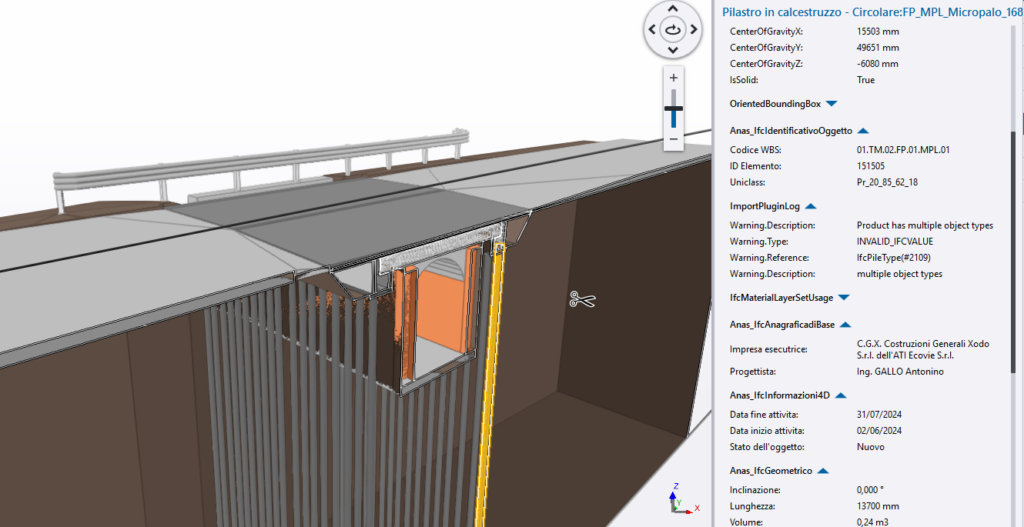The height and width of the screenshot is (527, 1024).
Task: Collapse the Anas_IfcGeometrico group
Action: (822, 470)
